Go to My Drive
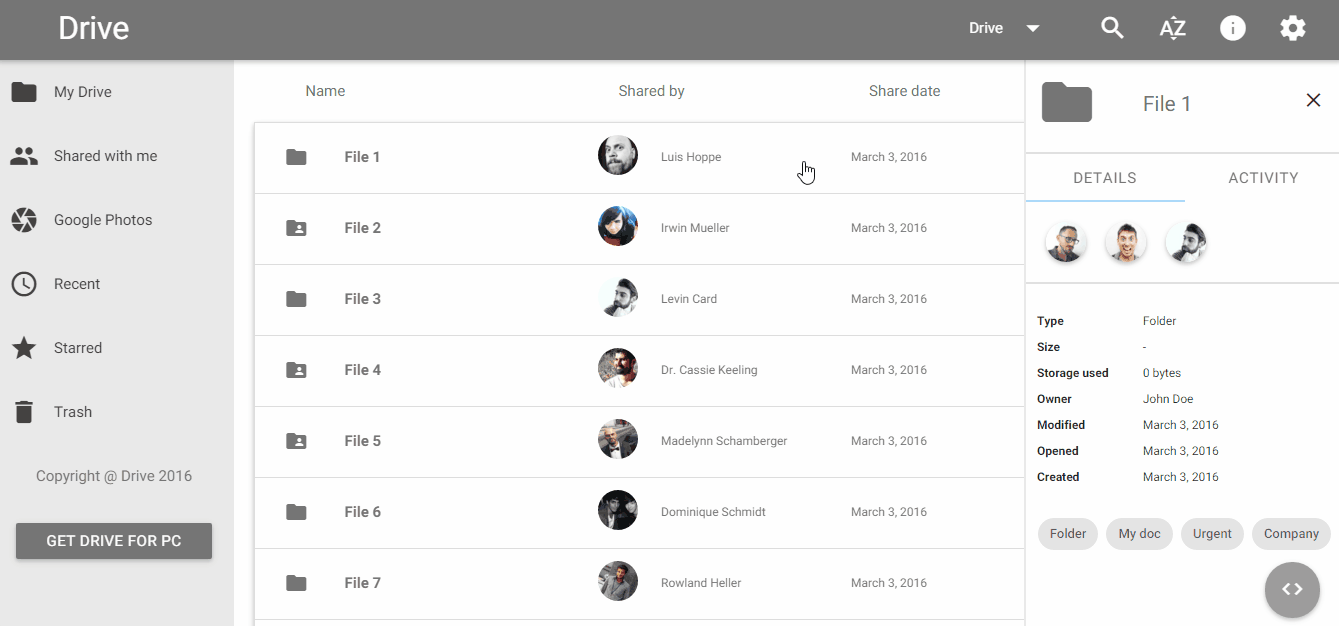1339x626 pixels. tap(82, 92)
